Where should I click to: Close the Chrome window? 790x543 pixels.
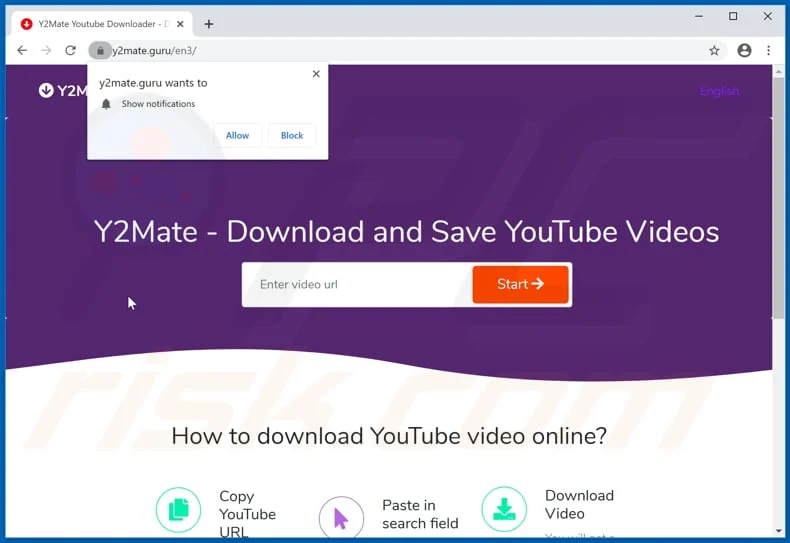767,17
